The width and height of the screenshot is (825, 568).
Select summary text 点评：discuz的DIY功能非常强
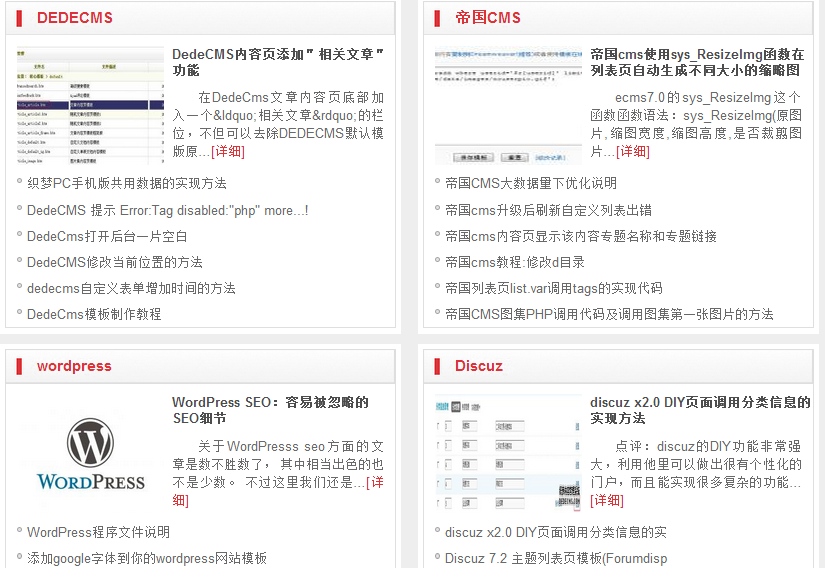[x=708, y=447]
